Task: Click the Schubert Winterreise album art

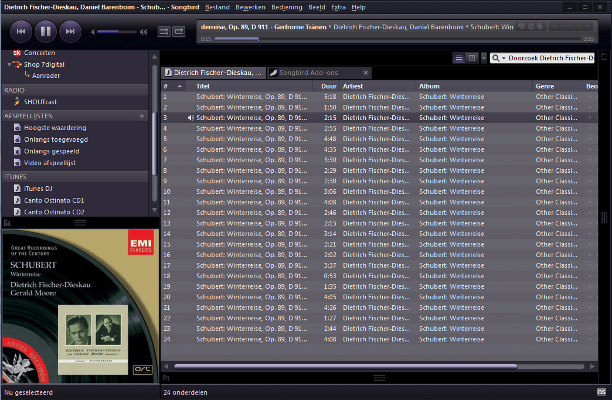Action: (x=80, y=306)
